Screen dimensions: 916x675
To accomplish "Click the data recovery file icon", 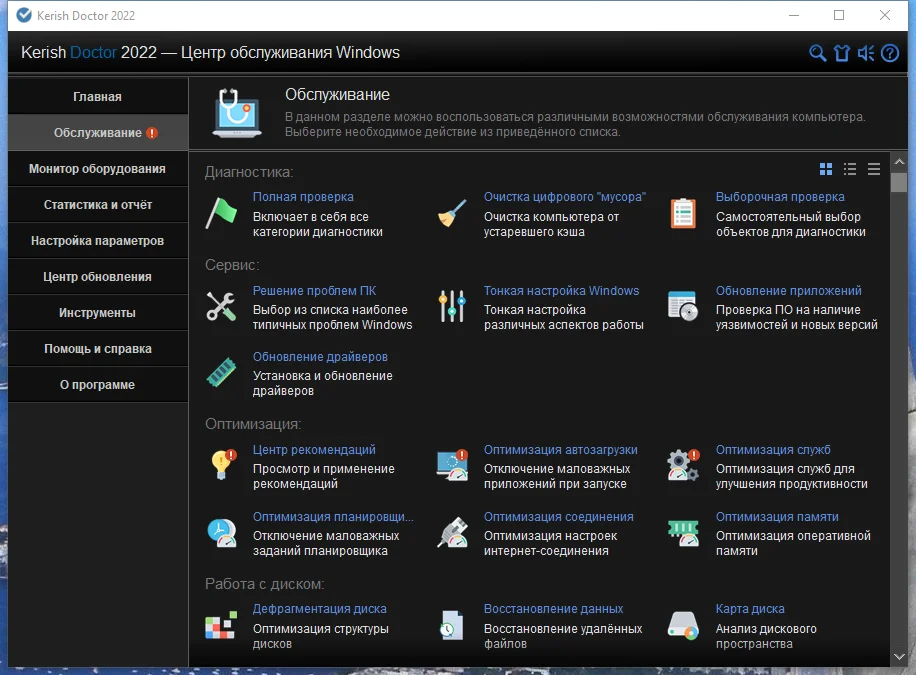I will click(452, 625).
